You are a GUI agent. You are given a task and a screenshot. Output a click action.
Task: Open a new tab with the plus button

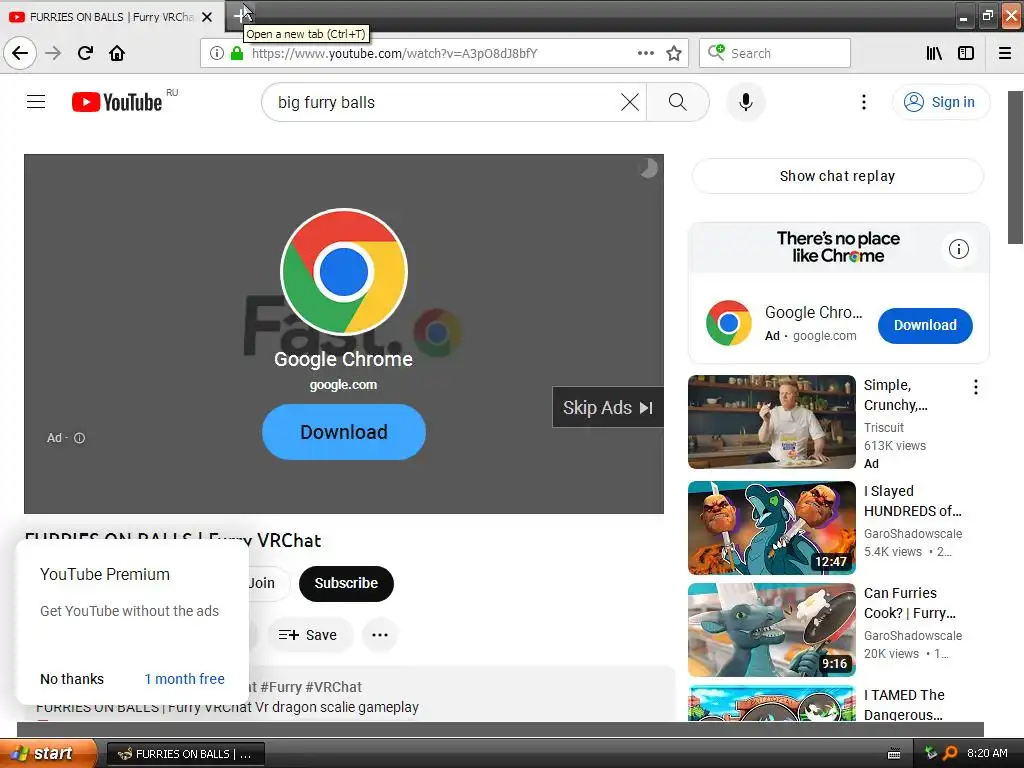point(242,15)
